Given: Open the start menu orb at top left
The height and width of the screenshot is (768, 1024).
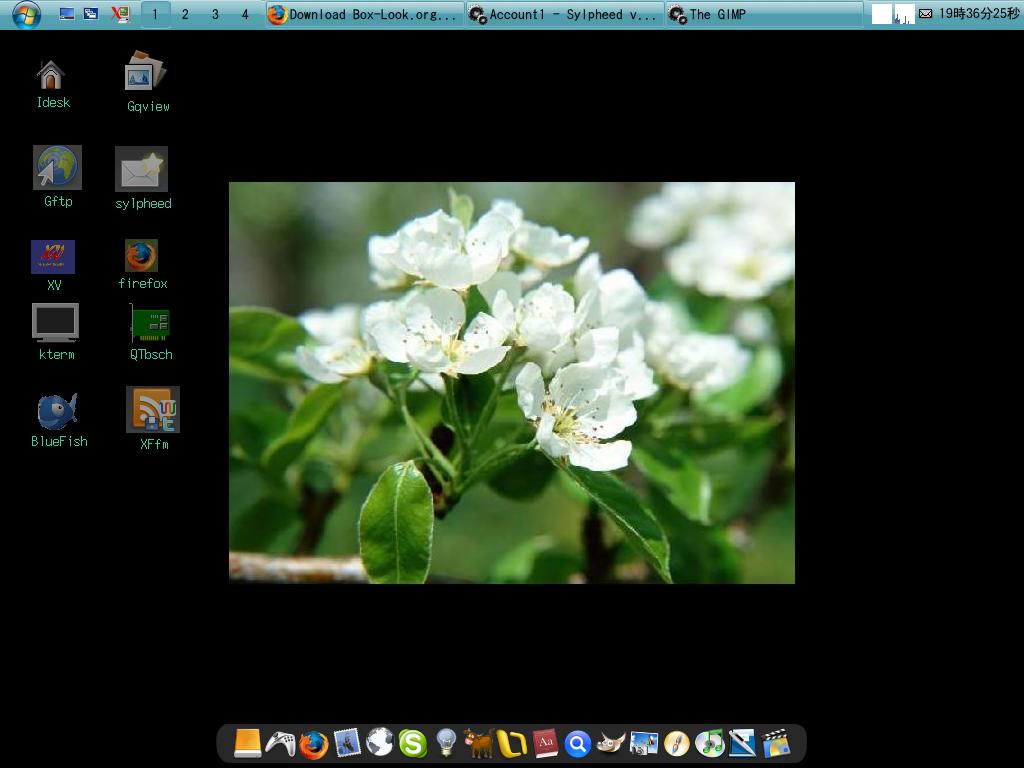Looking at the screenshot, I should click(x=26, y=14).
